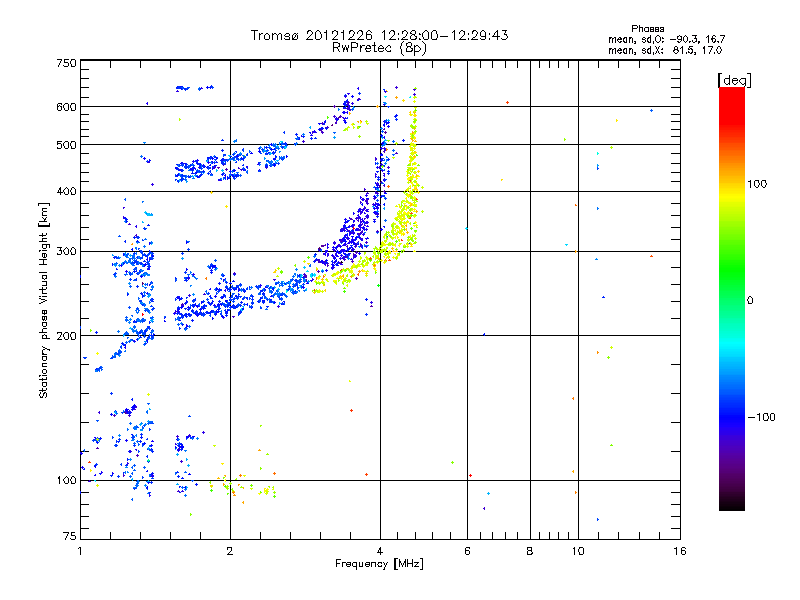This screenshot has width=800, height=600.
Task: Click the "Phases" header text
Action: [647, 29]
